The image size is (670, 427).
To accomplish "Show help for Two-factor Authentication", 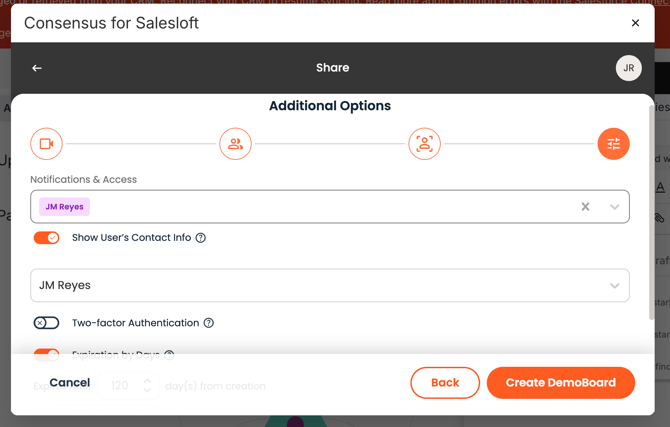I will pyautogui.click(x=209, y=323).
